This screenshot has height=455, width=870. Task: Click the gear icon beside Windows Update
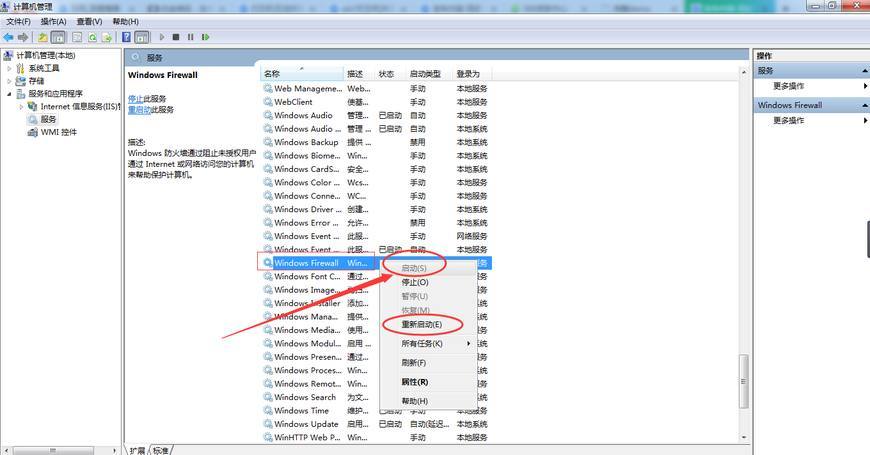tap(268, 424)
